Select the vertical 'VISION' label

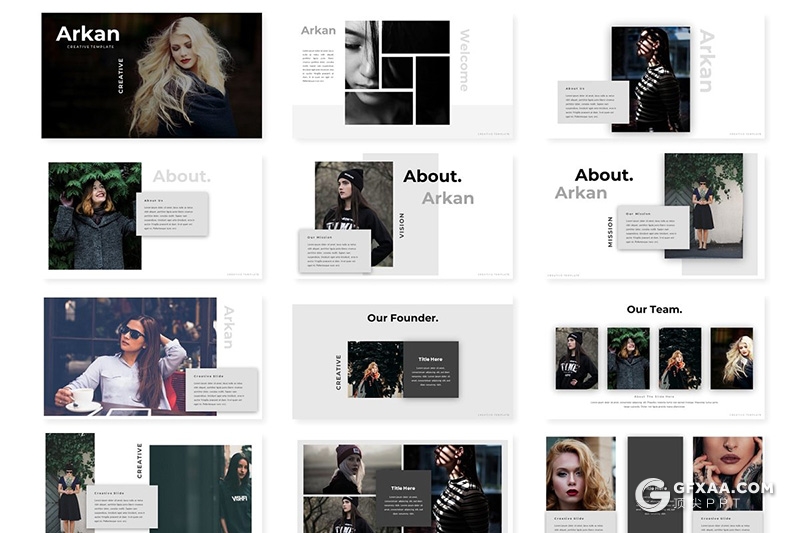(402, 225)
